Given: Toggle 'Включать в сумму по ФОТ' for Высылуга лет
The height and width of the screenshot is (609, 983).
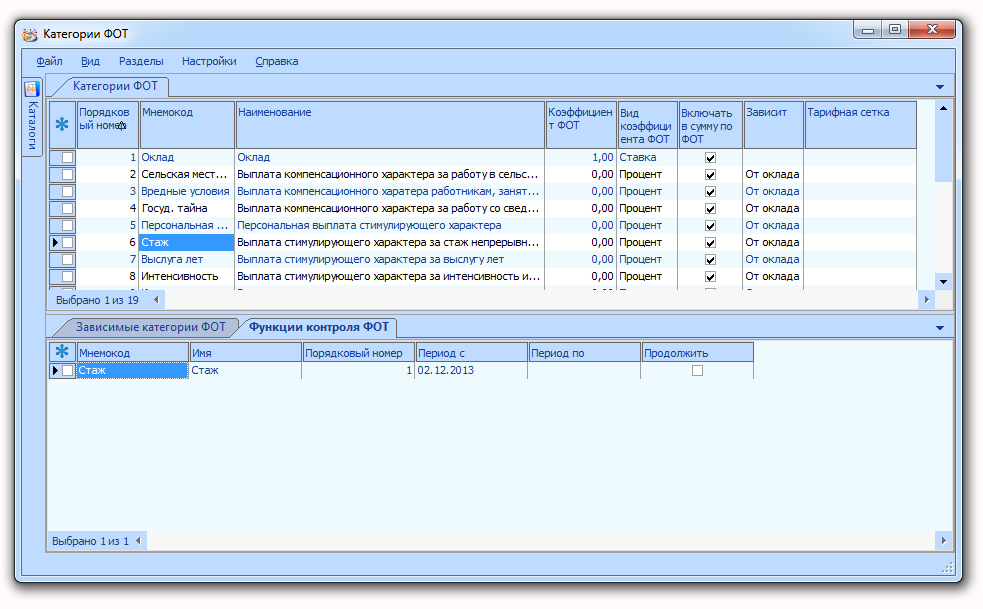Looking at the screenshot, I should [x=710, y=260].
